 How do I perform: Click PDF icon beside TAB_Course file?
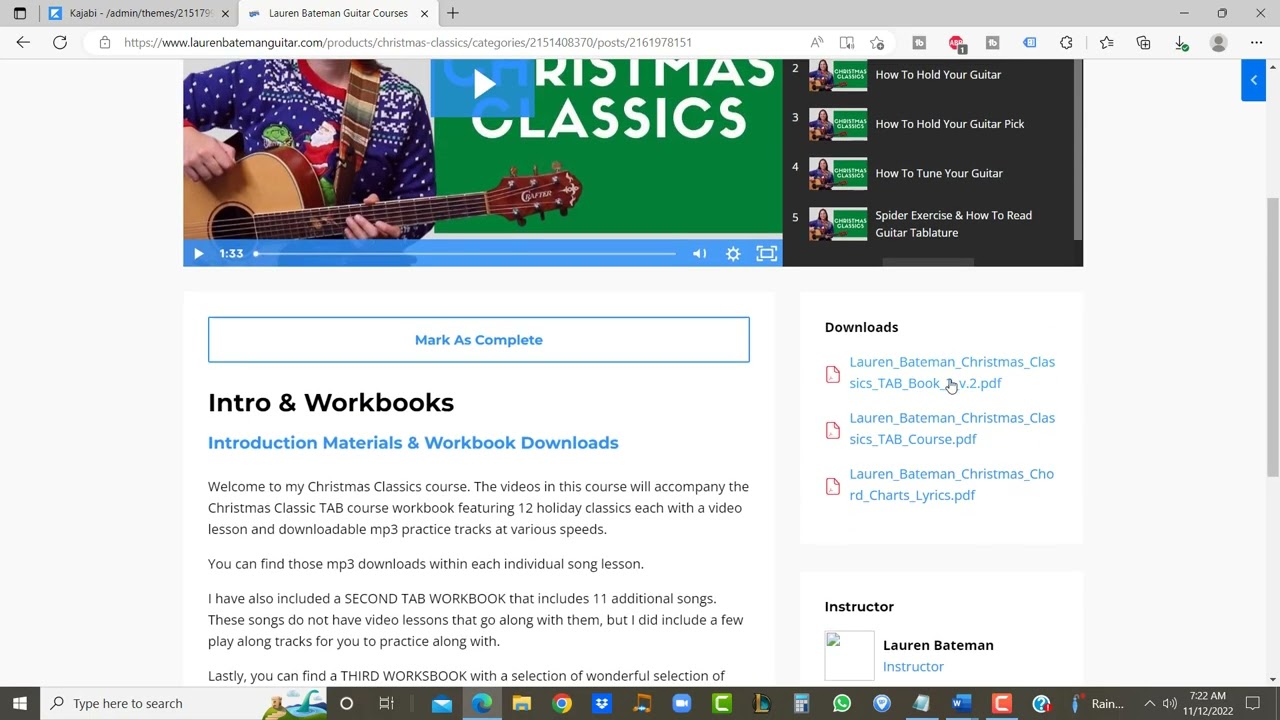(x=833, y=430)
